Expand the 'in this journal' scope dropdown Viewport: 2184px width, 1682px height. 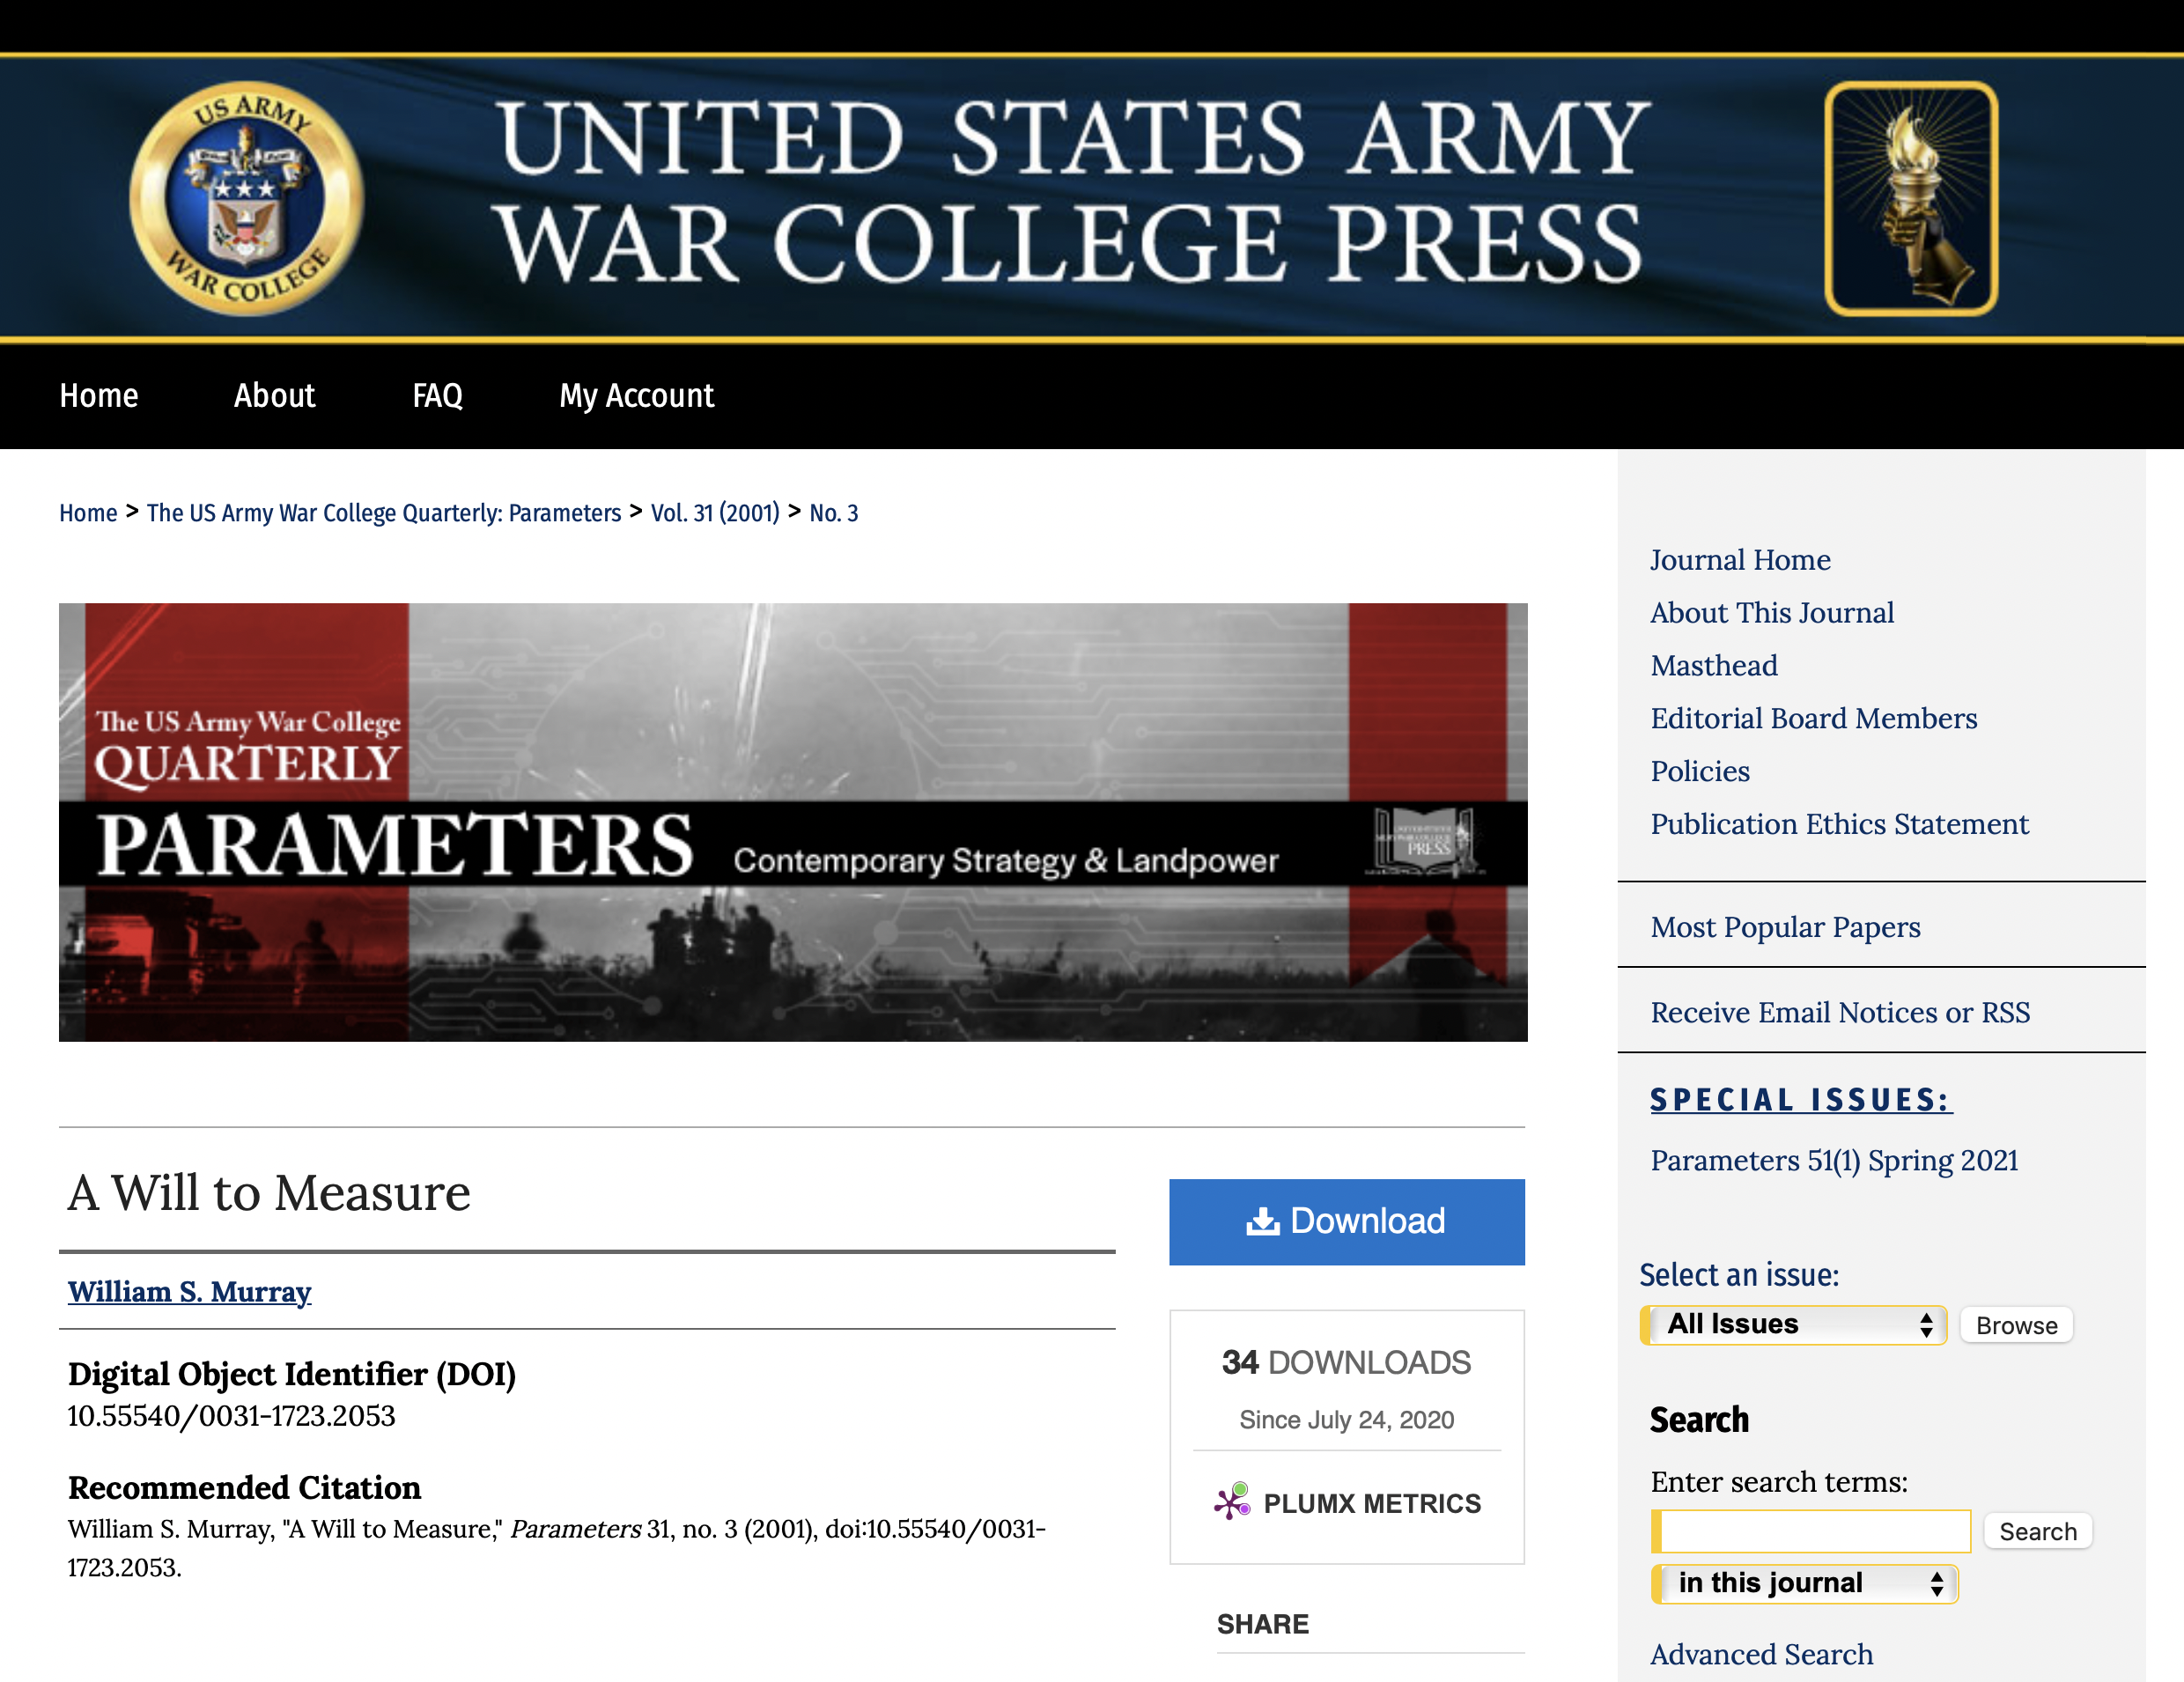[x=1804, y=1584]
